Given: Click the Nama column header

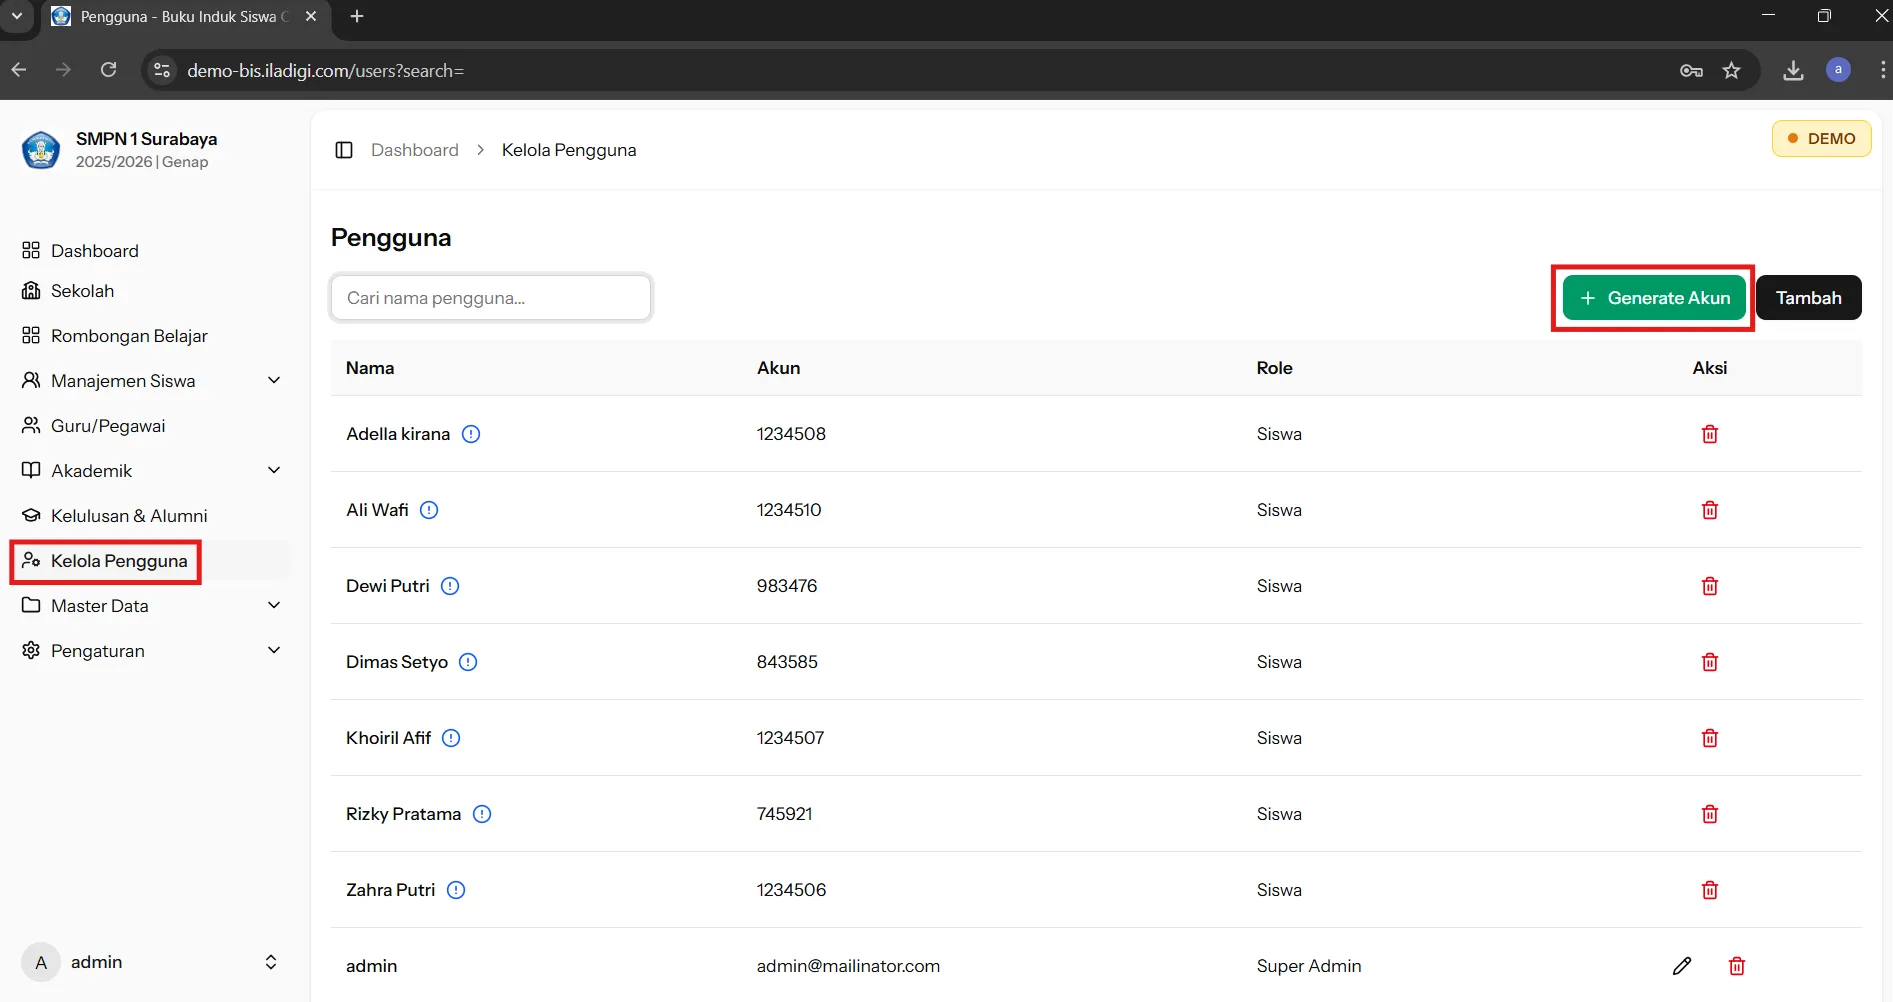Looking at the screenshot, I should click(370, 368).
